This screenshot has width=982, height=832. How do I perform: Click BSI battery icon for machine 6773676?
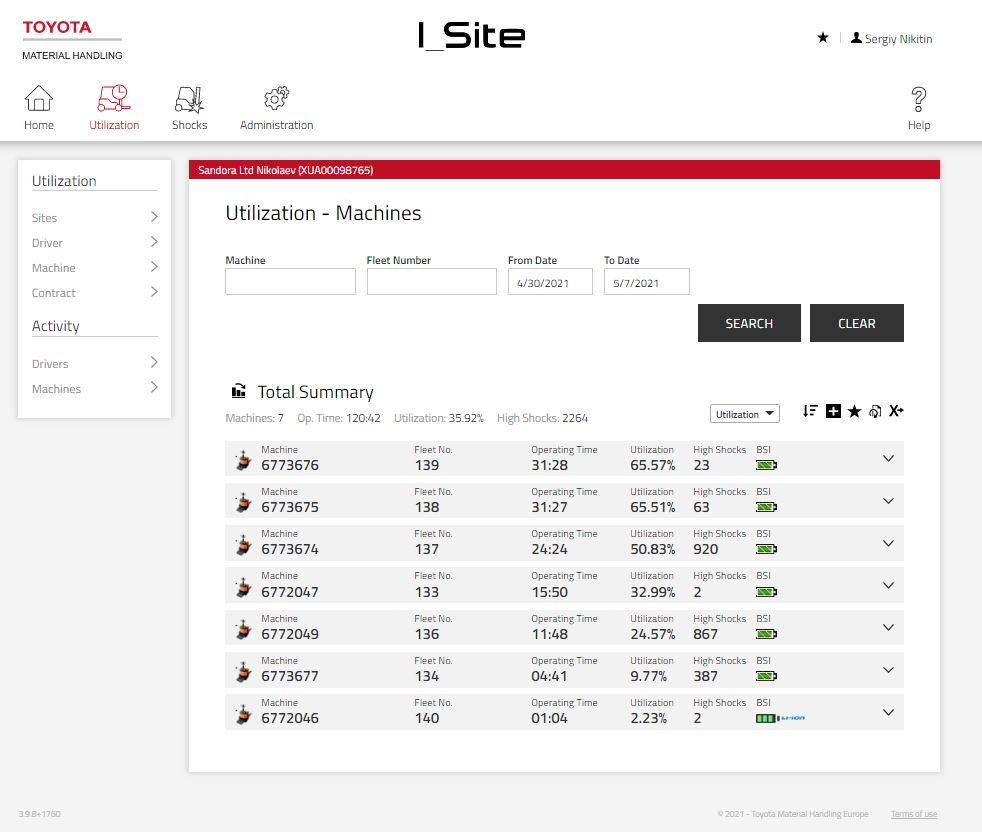pos(767,465)
